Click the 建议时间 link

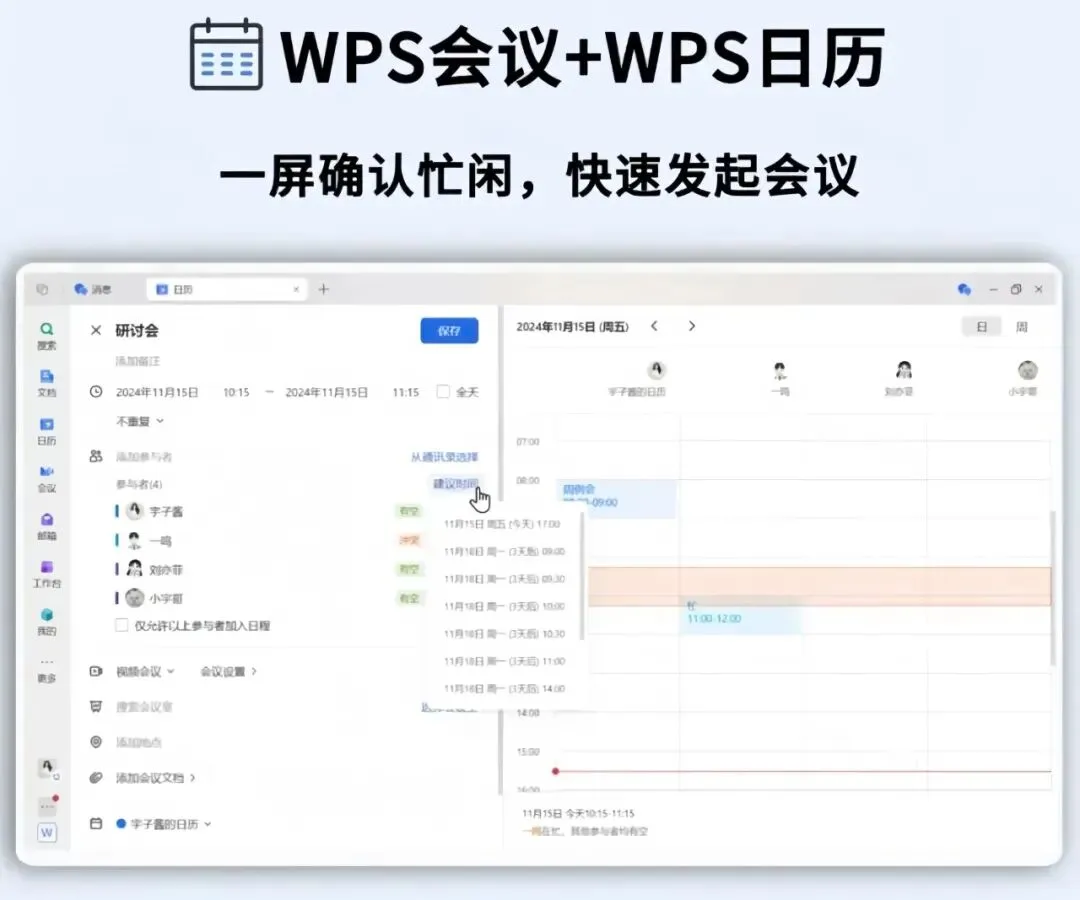coord(455,483)
